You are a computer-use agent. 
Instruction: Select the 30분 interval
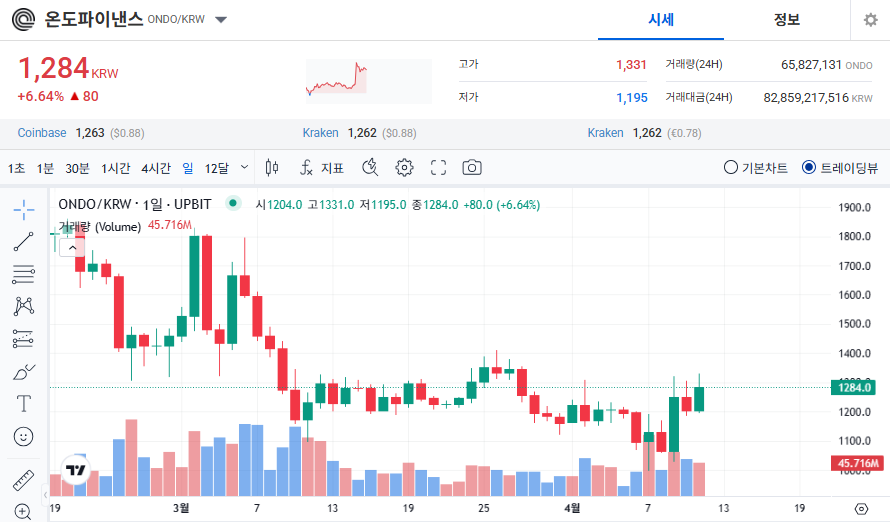pyautogui.click(x=77, y=169)
